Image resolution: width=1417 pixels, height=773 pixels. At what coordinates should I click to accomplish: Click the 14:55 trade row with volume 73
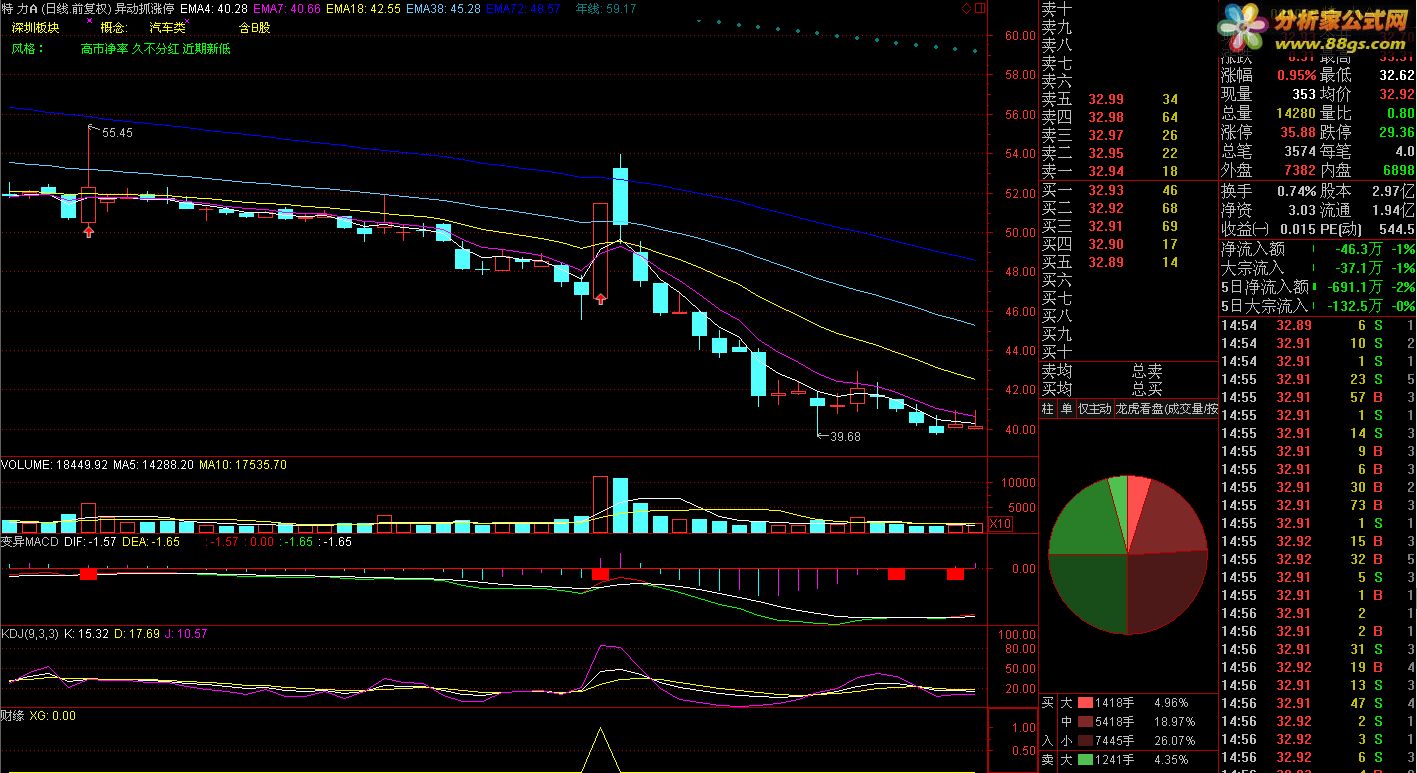point(1318,505)
